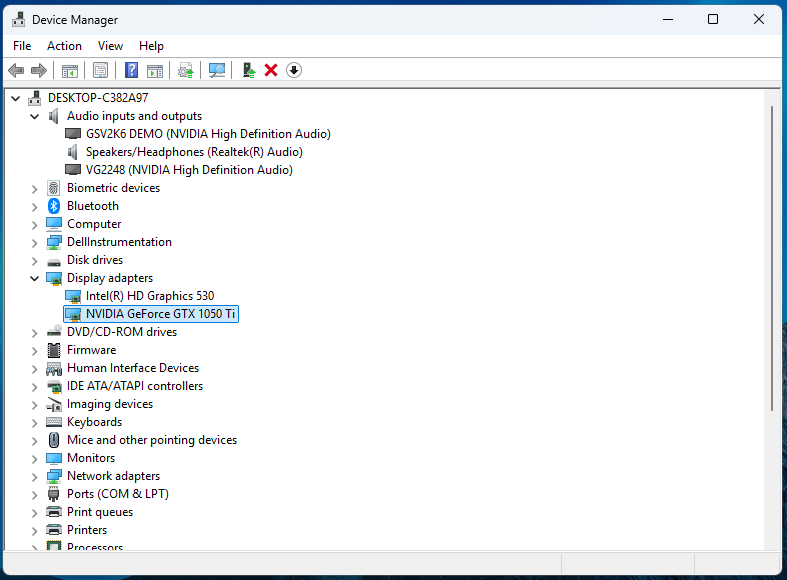The width and height of the screenshot is (787, 580).
Task: Select Speakers/Headphones (Realtek(R) Audio) device
Action: [x=193, y=152]
